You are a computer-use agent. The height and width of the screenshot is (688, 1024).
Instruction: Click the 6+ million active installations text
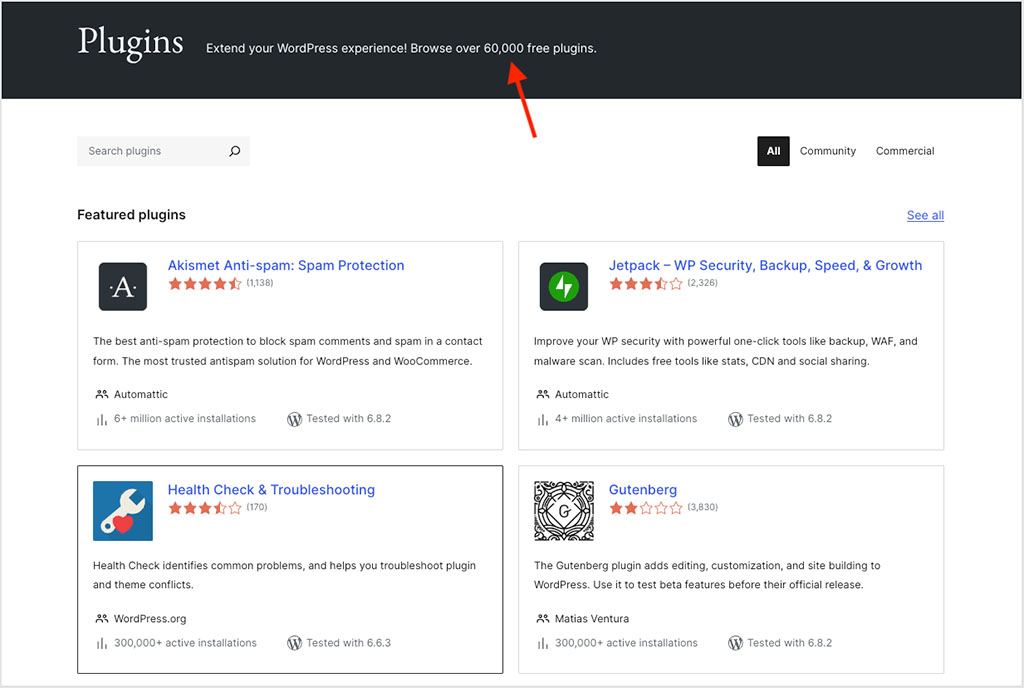click(185, 418)
